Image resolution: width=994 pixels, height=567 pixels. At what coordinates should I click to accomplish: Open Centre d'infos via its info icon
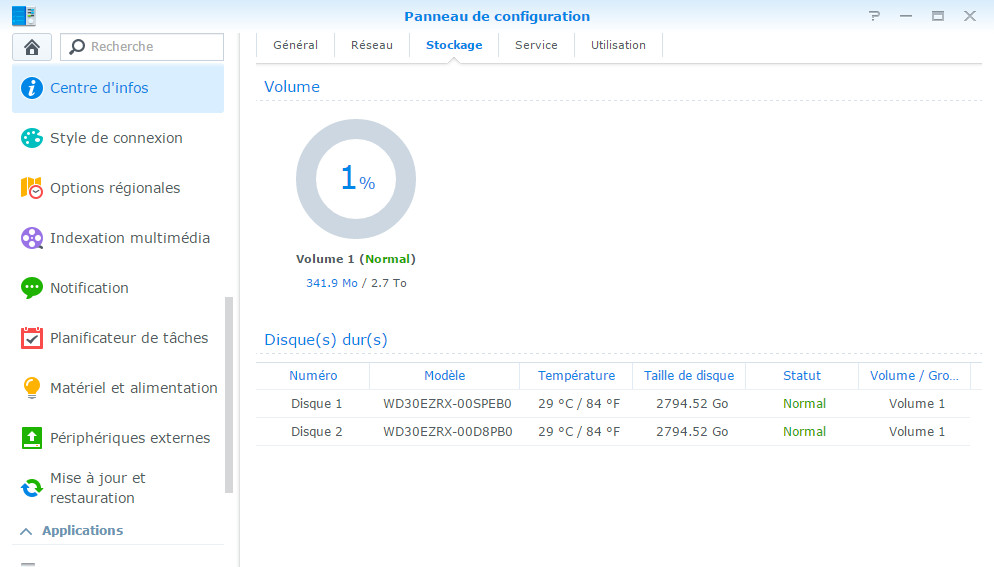pos(32,88)
